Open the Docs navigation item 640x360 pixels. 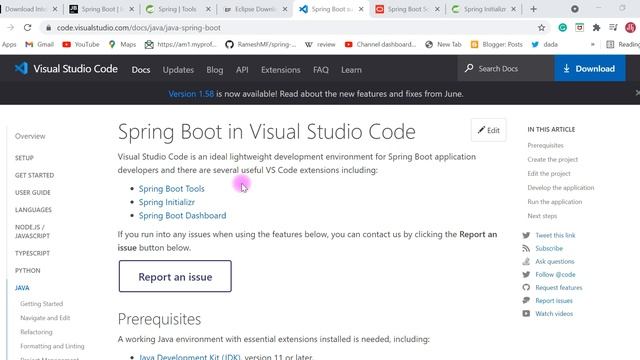tap(141, 70)
